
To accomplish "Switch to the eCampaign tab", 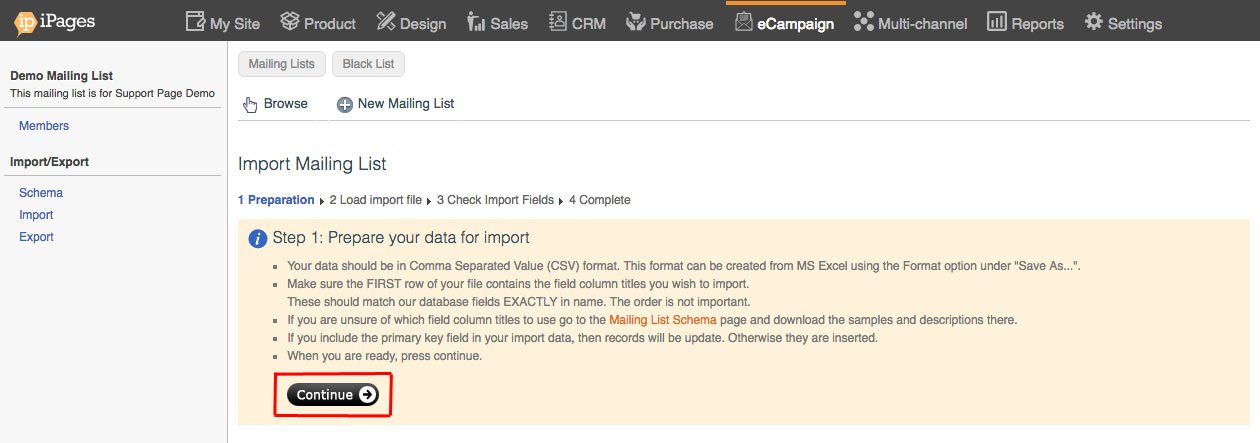I will pyautogui.click(x=784, y=22).
